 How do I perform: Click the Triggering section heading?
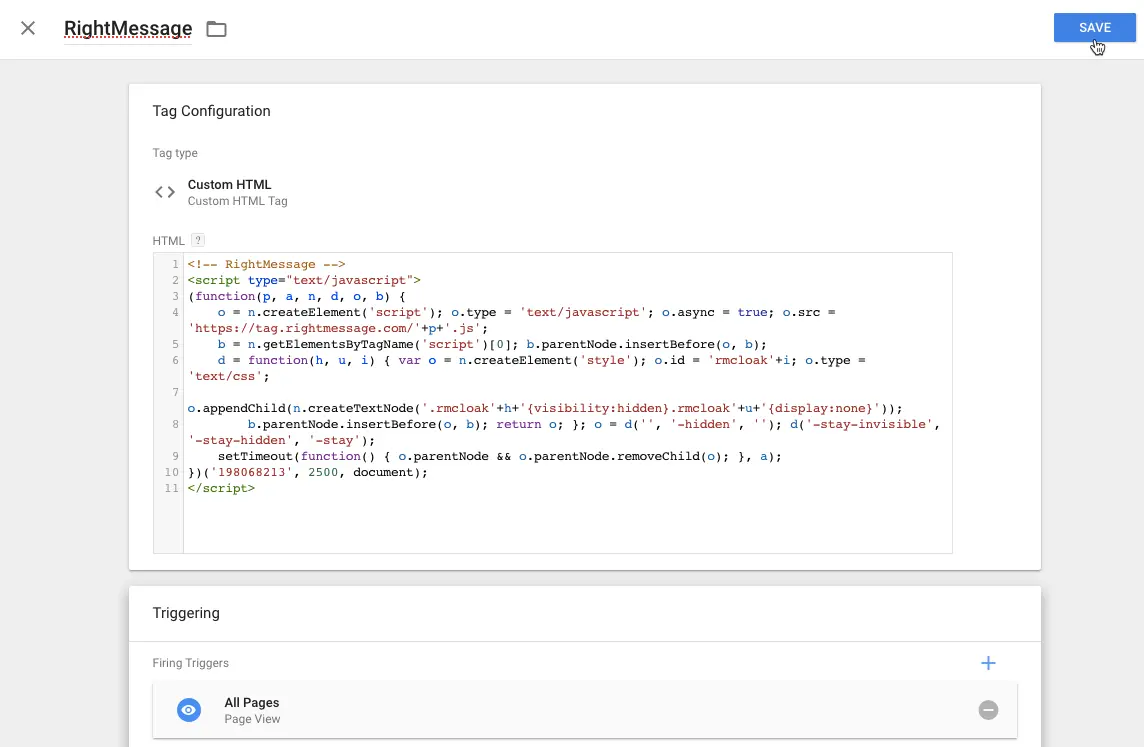[x=186, y=613]
